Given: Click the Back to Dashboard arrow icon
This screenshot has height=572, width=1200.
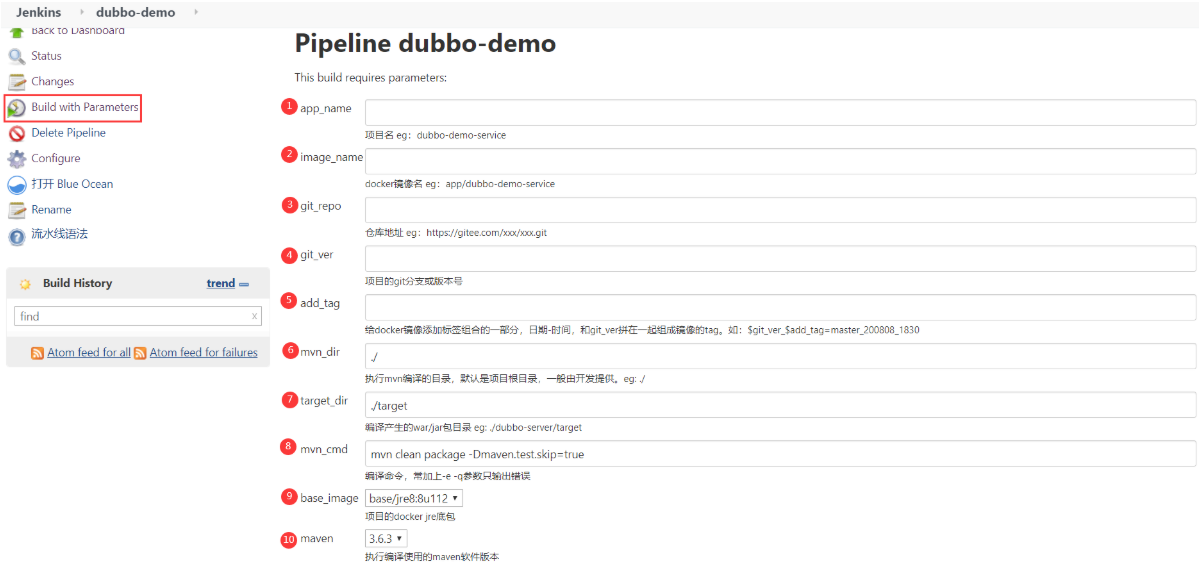Looking at the screenshot, I should [16, 32].
